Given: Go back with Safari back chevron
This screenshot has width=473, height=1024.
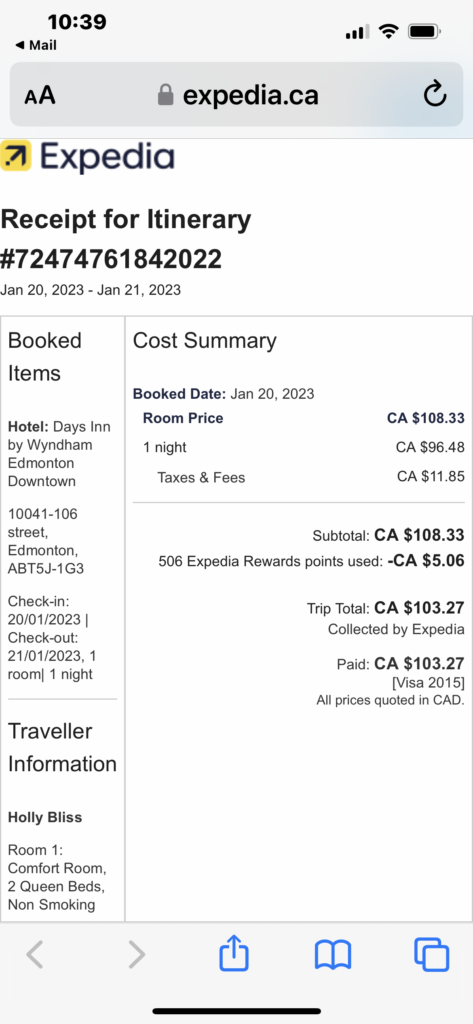Looking at the screenshot, I should point(35,954).
